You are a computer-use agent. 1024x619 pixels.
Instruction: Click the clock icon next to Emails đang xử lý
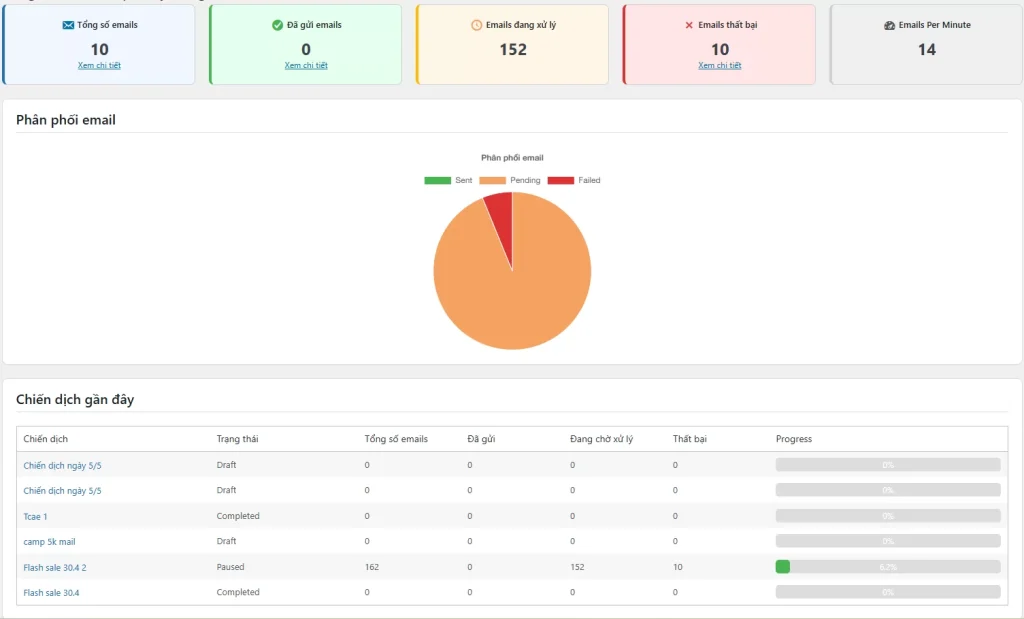pos(476,25)
